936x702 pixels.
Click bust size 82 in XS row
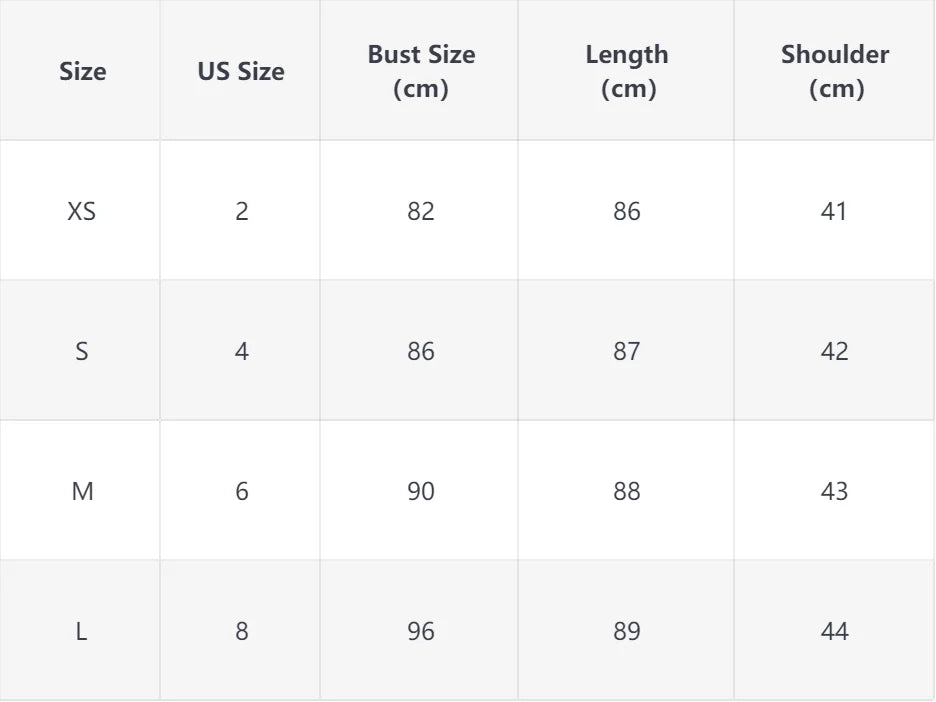click(x=421, y=211)
